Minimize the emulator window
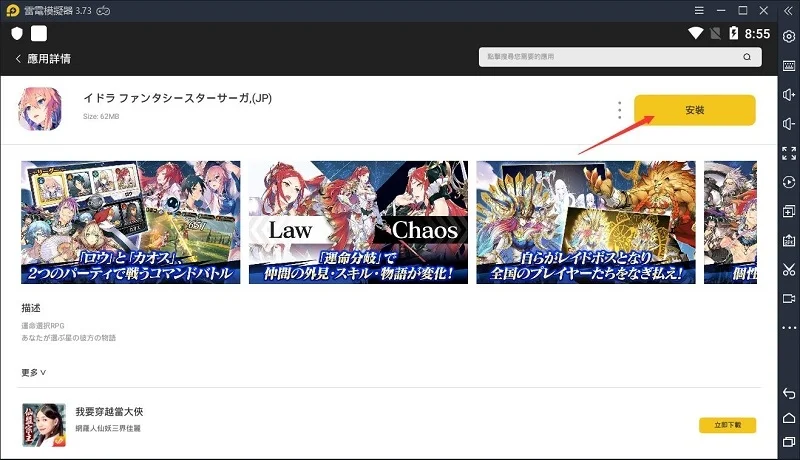The height and width of the screenshot is (460, 800). (721, 11)
